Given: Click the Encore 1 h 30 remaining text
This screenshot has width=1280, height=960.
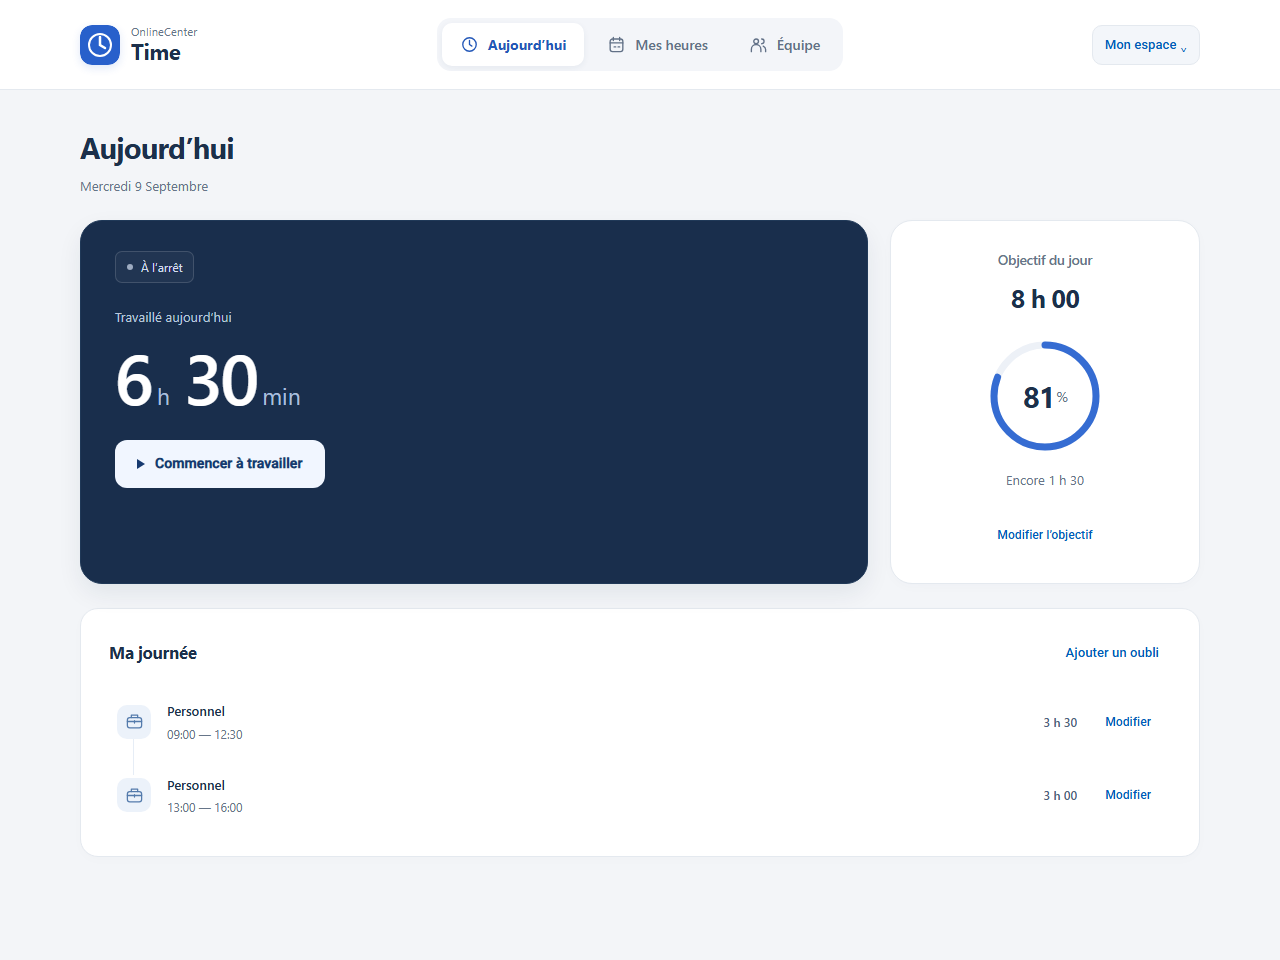Looking at the screenshot, I should coord(1045,481).
